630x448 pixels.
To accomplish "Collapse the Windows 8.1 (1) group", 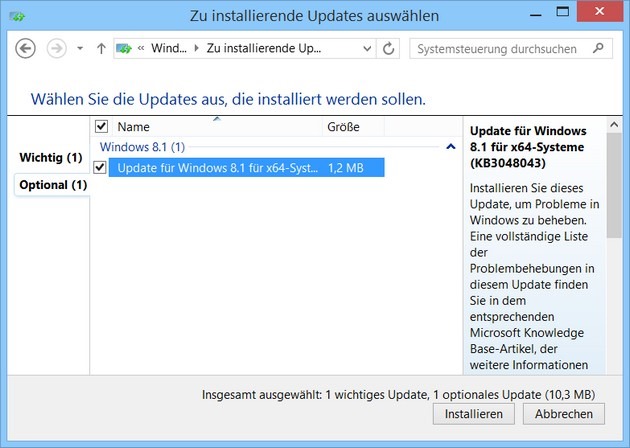I will 450,147.
